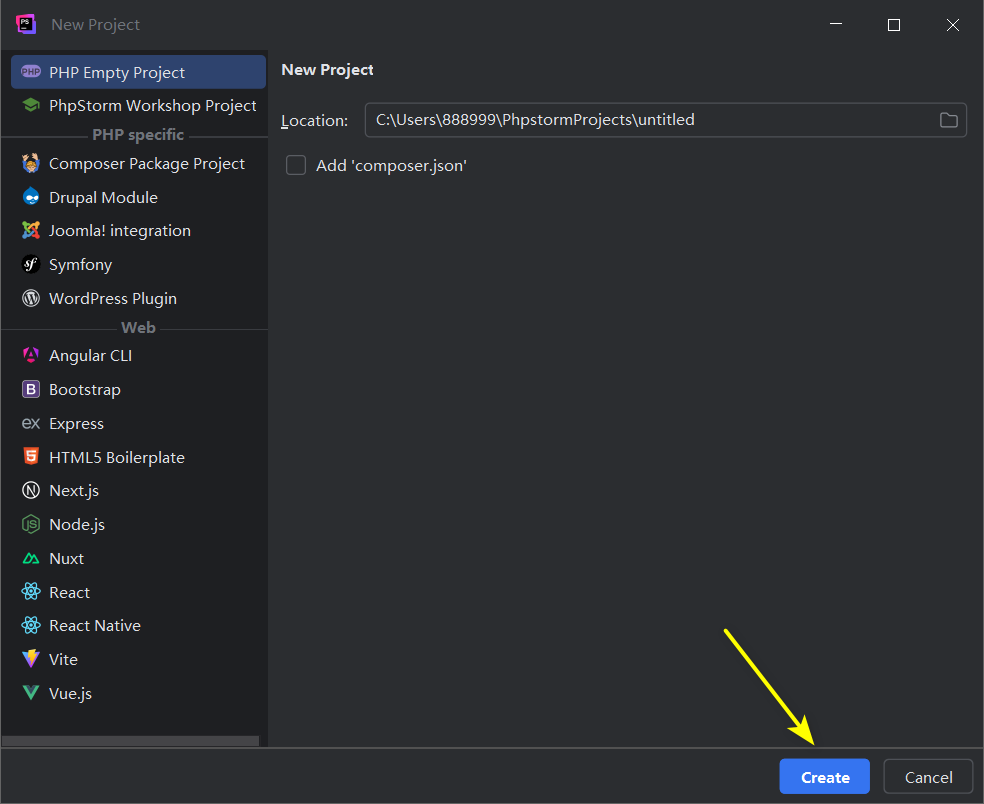The height and width of the screenshot is (804, 984).
Task: Click the Symfony logo icon
Action: tap(31, 264)
